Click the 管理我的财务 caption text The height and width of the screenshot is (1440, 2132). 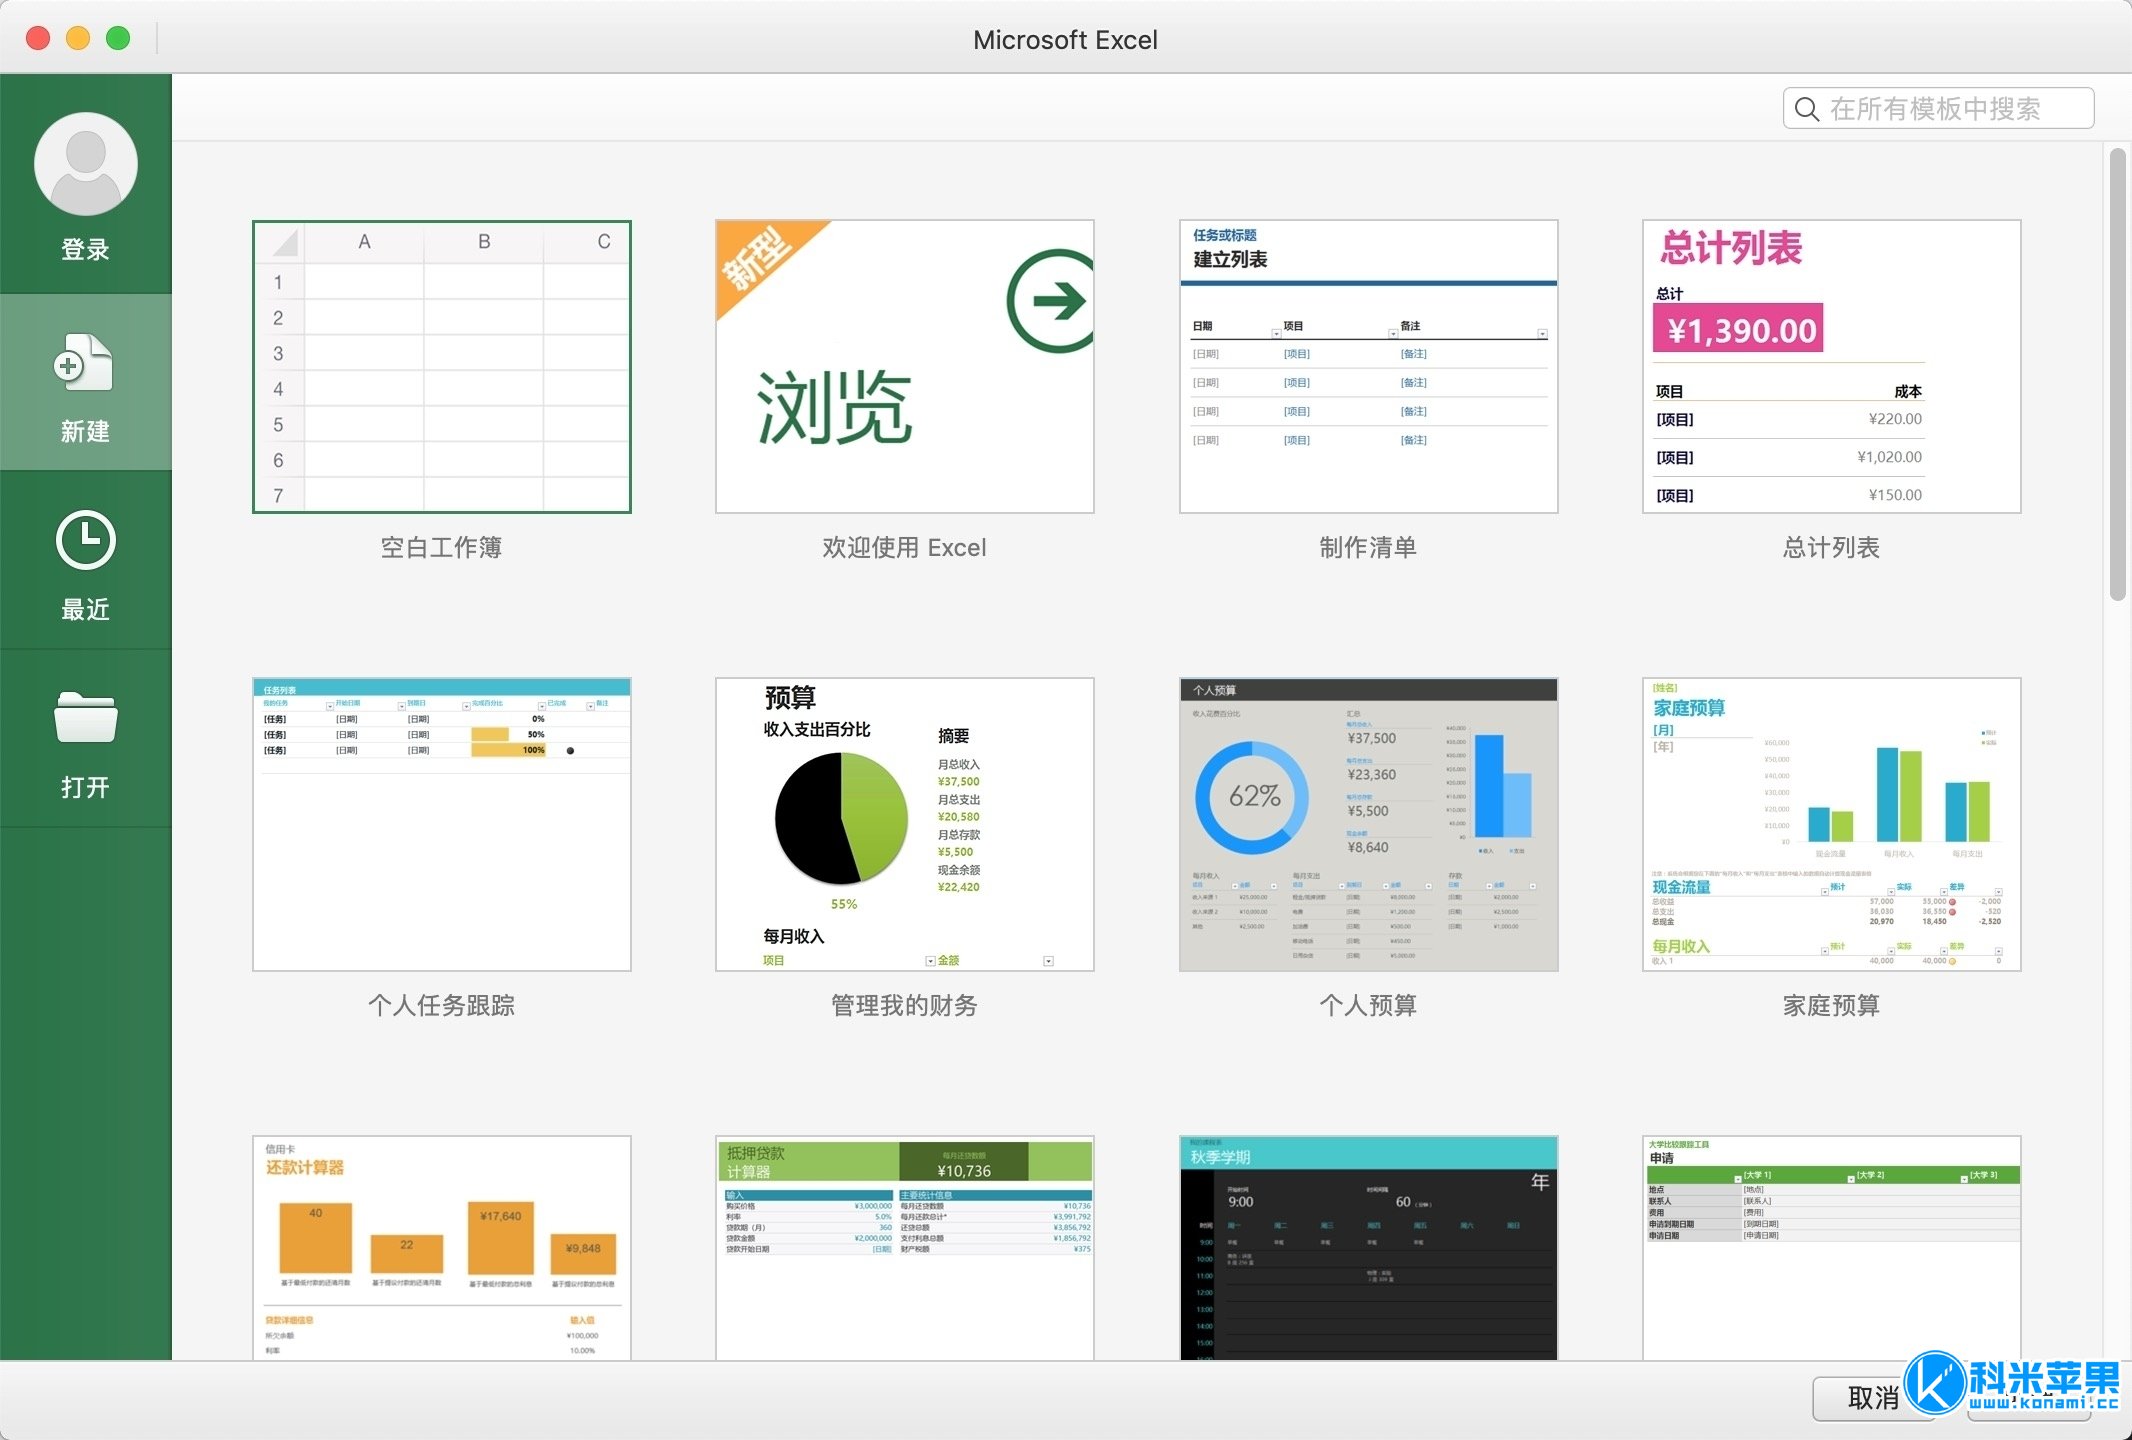[905, 1005]
